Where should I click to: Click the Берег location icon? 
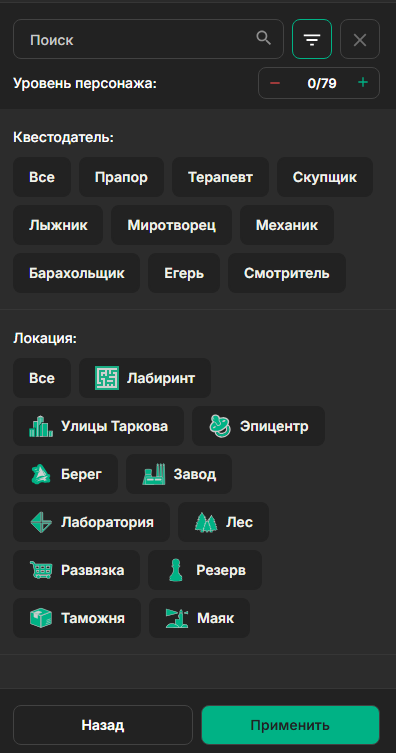point(41,474)
